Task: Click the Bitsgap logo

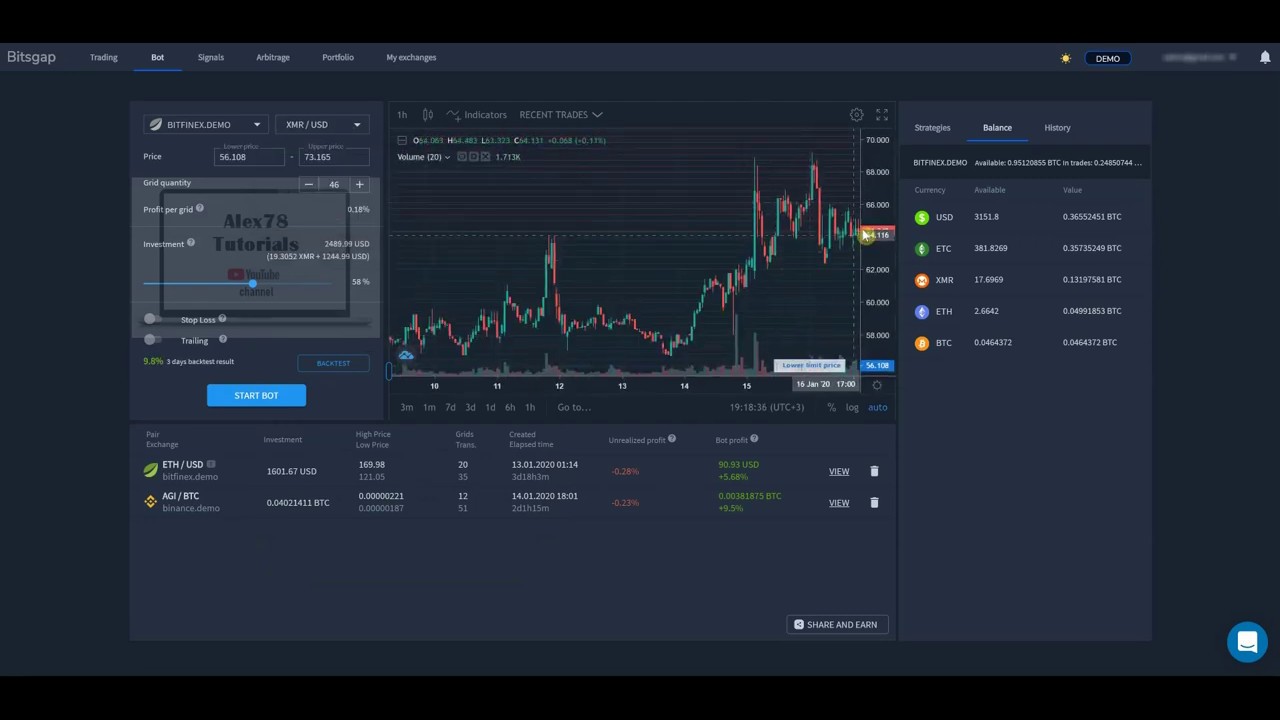Action: click(x=31, y=57)
